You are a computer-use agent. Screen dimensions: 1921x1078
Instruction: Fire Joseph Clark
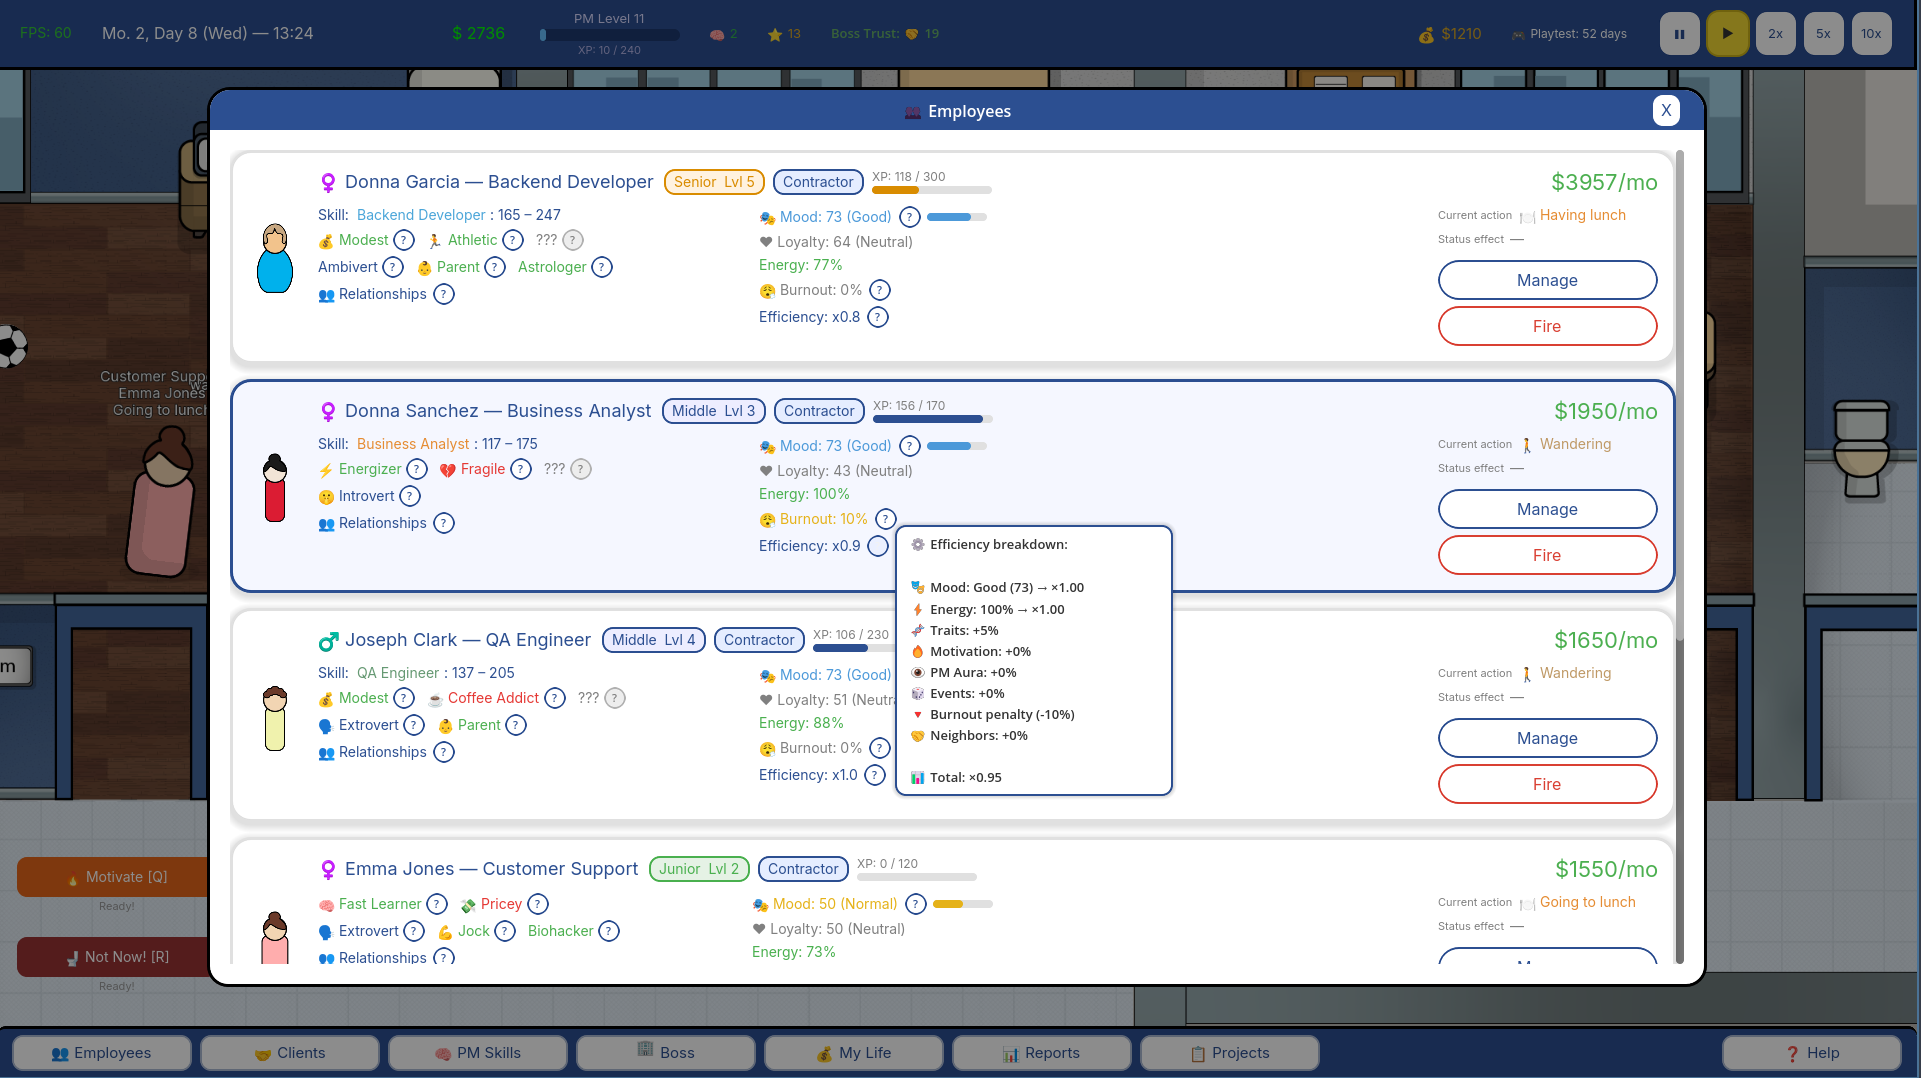point(1547,784)
